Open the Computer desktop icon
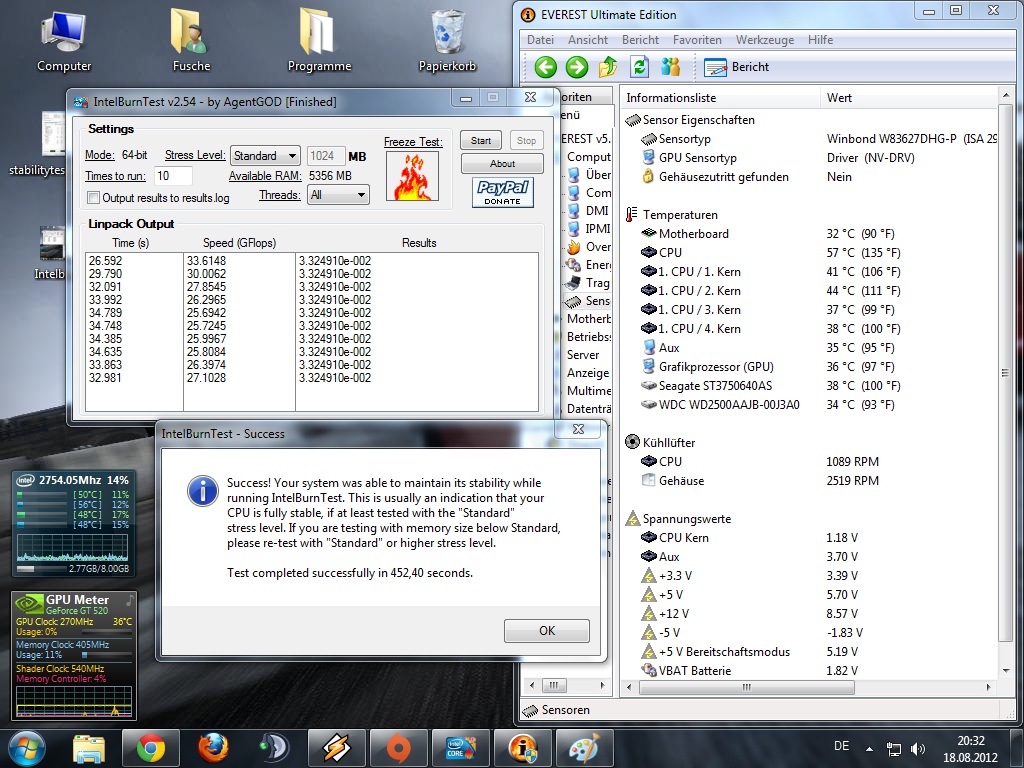 tap(63, 41)
